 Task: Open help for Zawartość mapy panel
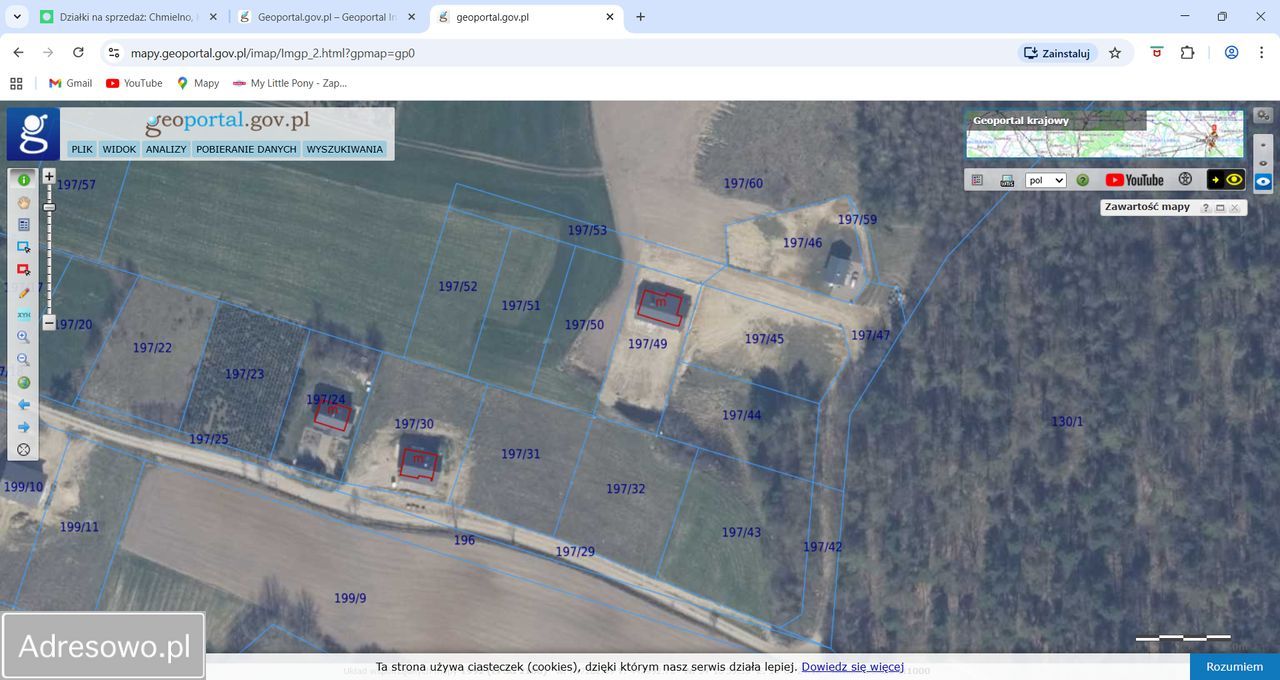[x=1205, y=208]
